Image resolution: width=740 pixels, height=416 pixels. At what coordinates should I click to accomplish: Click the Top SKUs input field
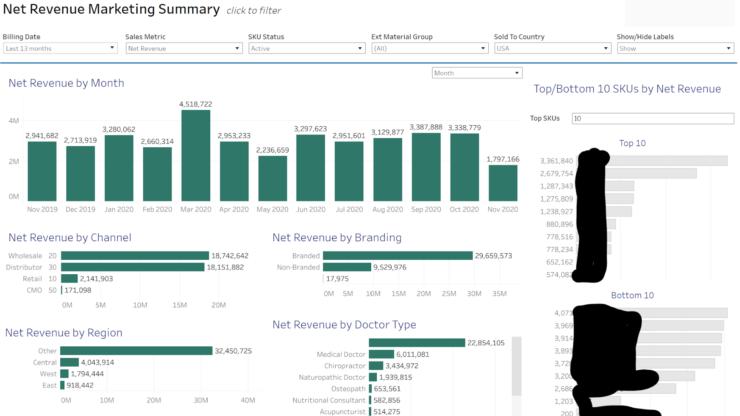pos(650,118)
